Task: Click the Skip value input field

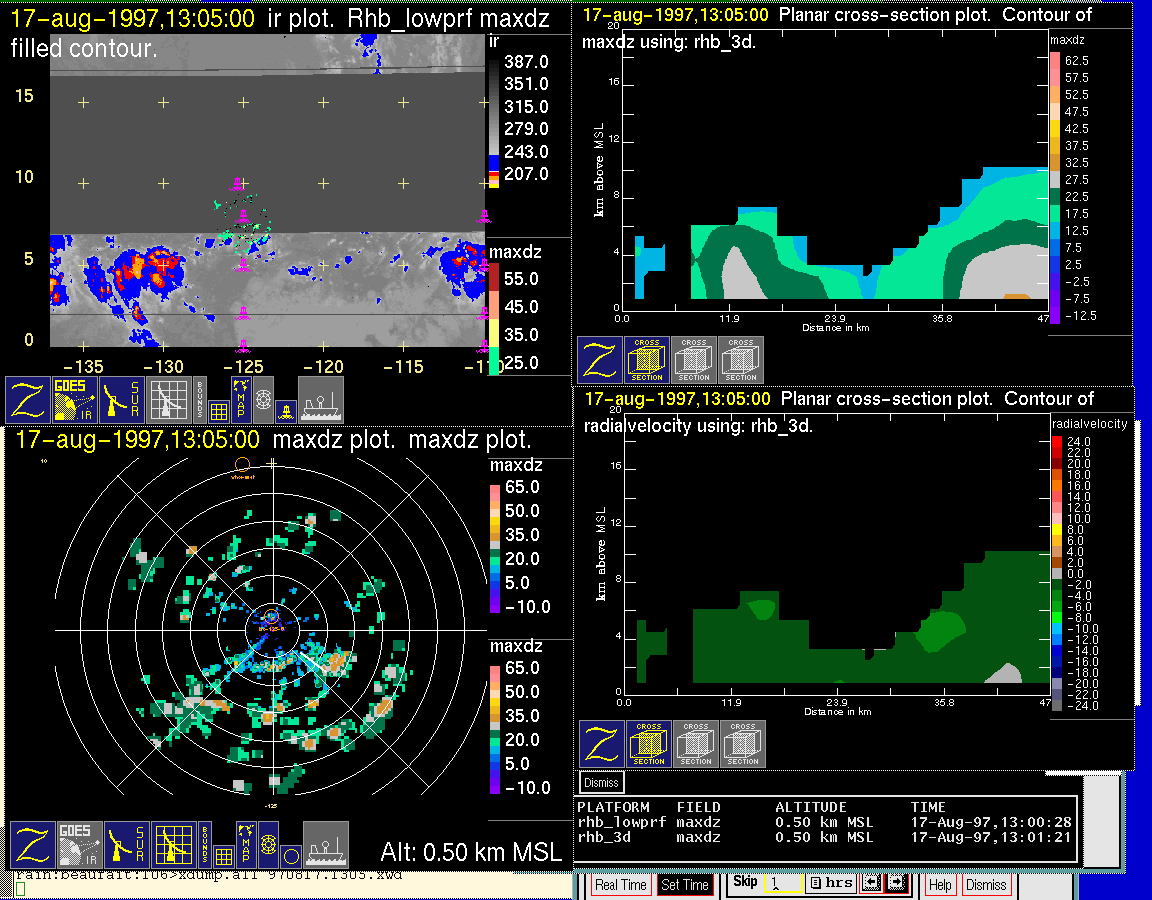Action: [x=782, y=885]
